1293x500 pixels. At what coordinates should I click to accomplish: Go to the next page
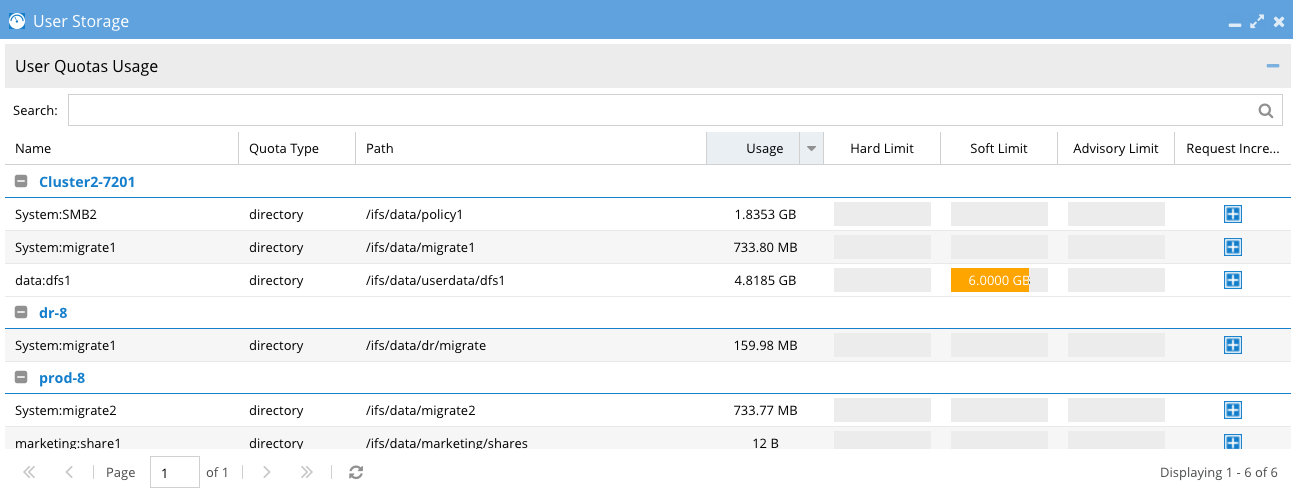(x=267, y=472)
